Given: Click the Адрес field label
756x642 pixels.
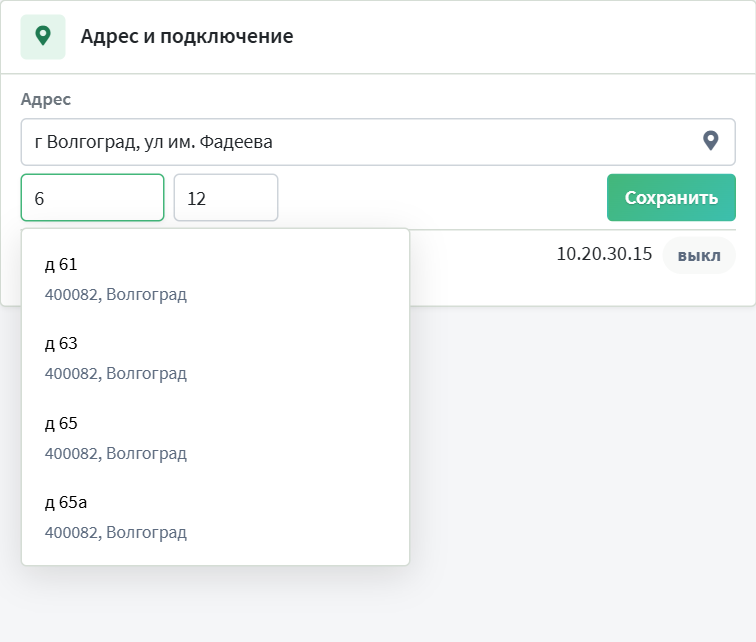Looking at the screenshot, I should pyautogui.click(x=46, y=99).
